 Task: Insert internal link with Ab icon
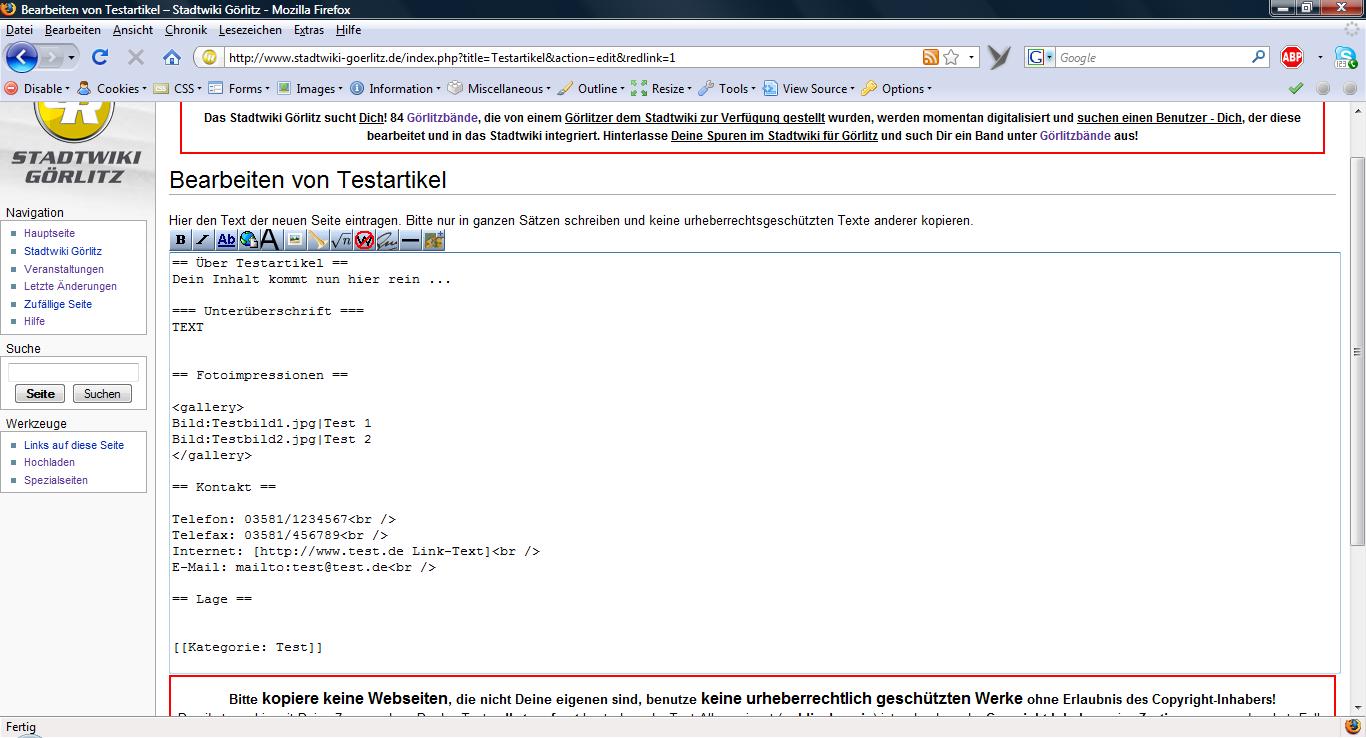(226, 240)
